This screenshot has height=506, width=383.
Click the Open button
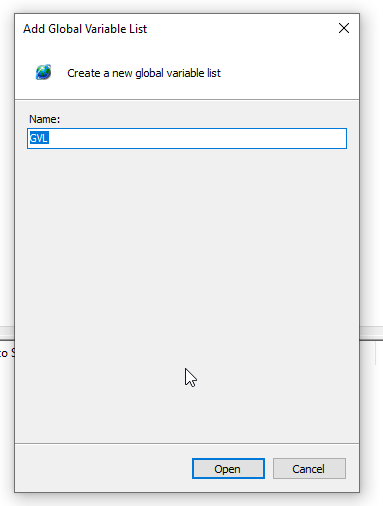tap(228, 468)
